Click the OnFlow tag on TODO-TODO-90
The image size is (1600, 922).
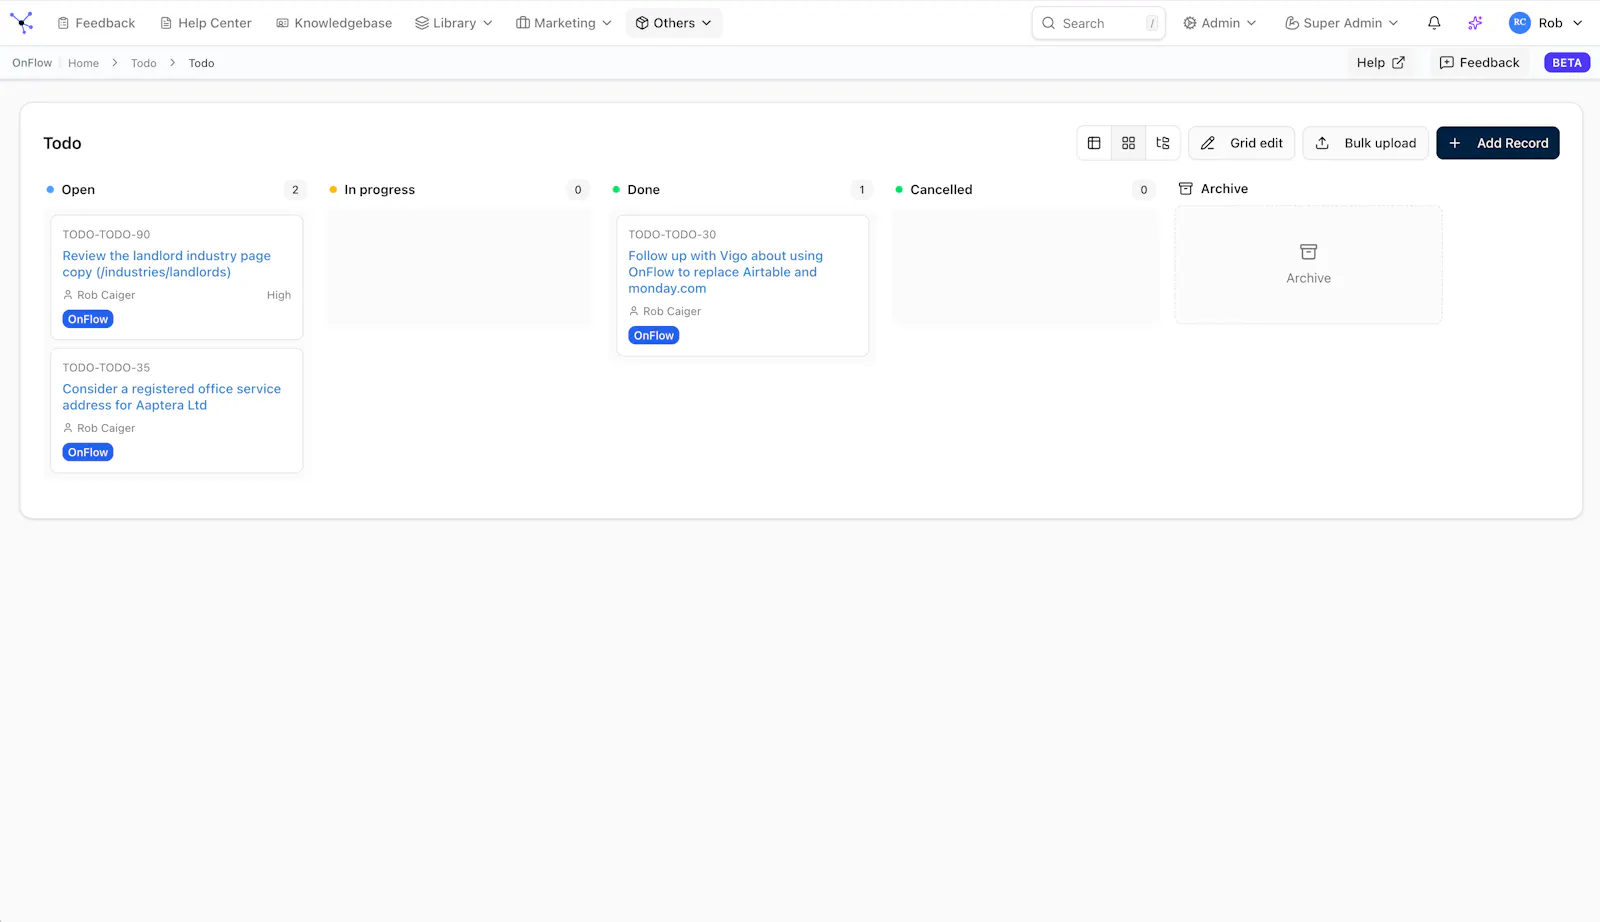[88, 319]
